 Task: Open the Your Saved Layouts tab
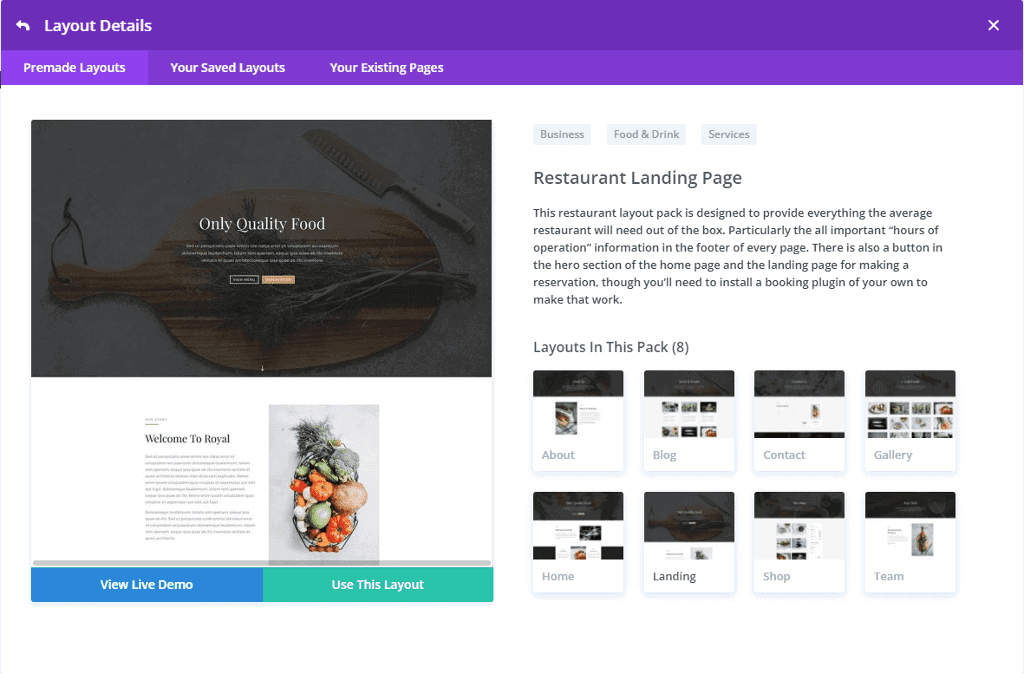[x=227, y=67]
